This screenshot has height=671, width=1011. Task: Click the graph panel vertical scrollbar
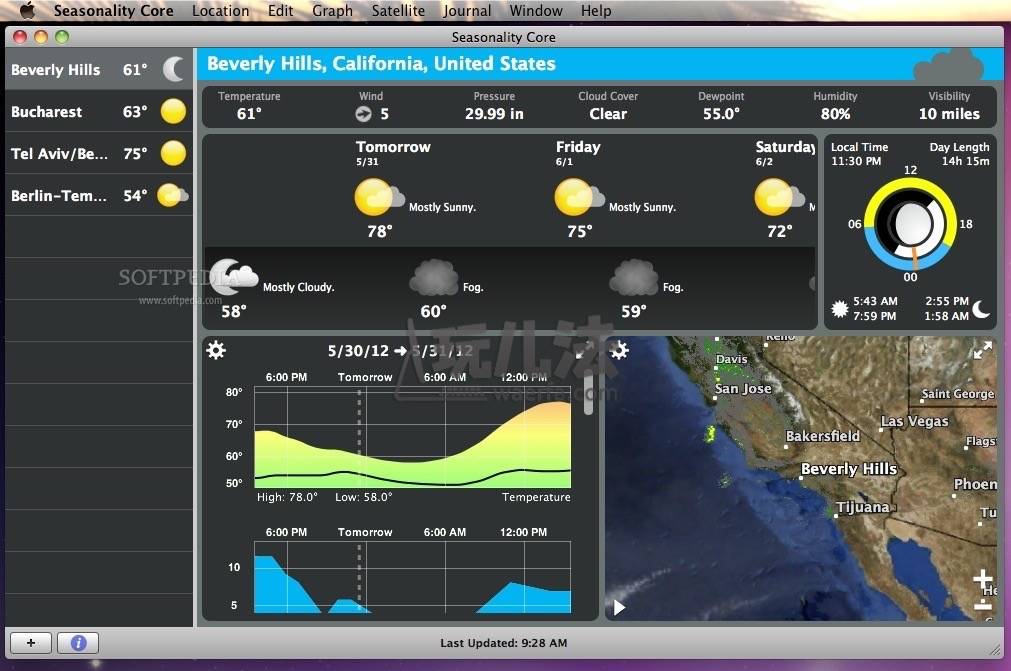[588, 394]
